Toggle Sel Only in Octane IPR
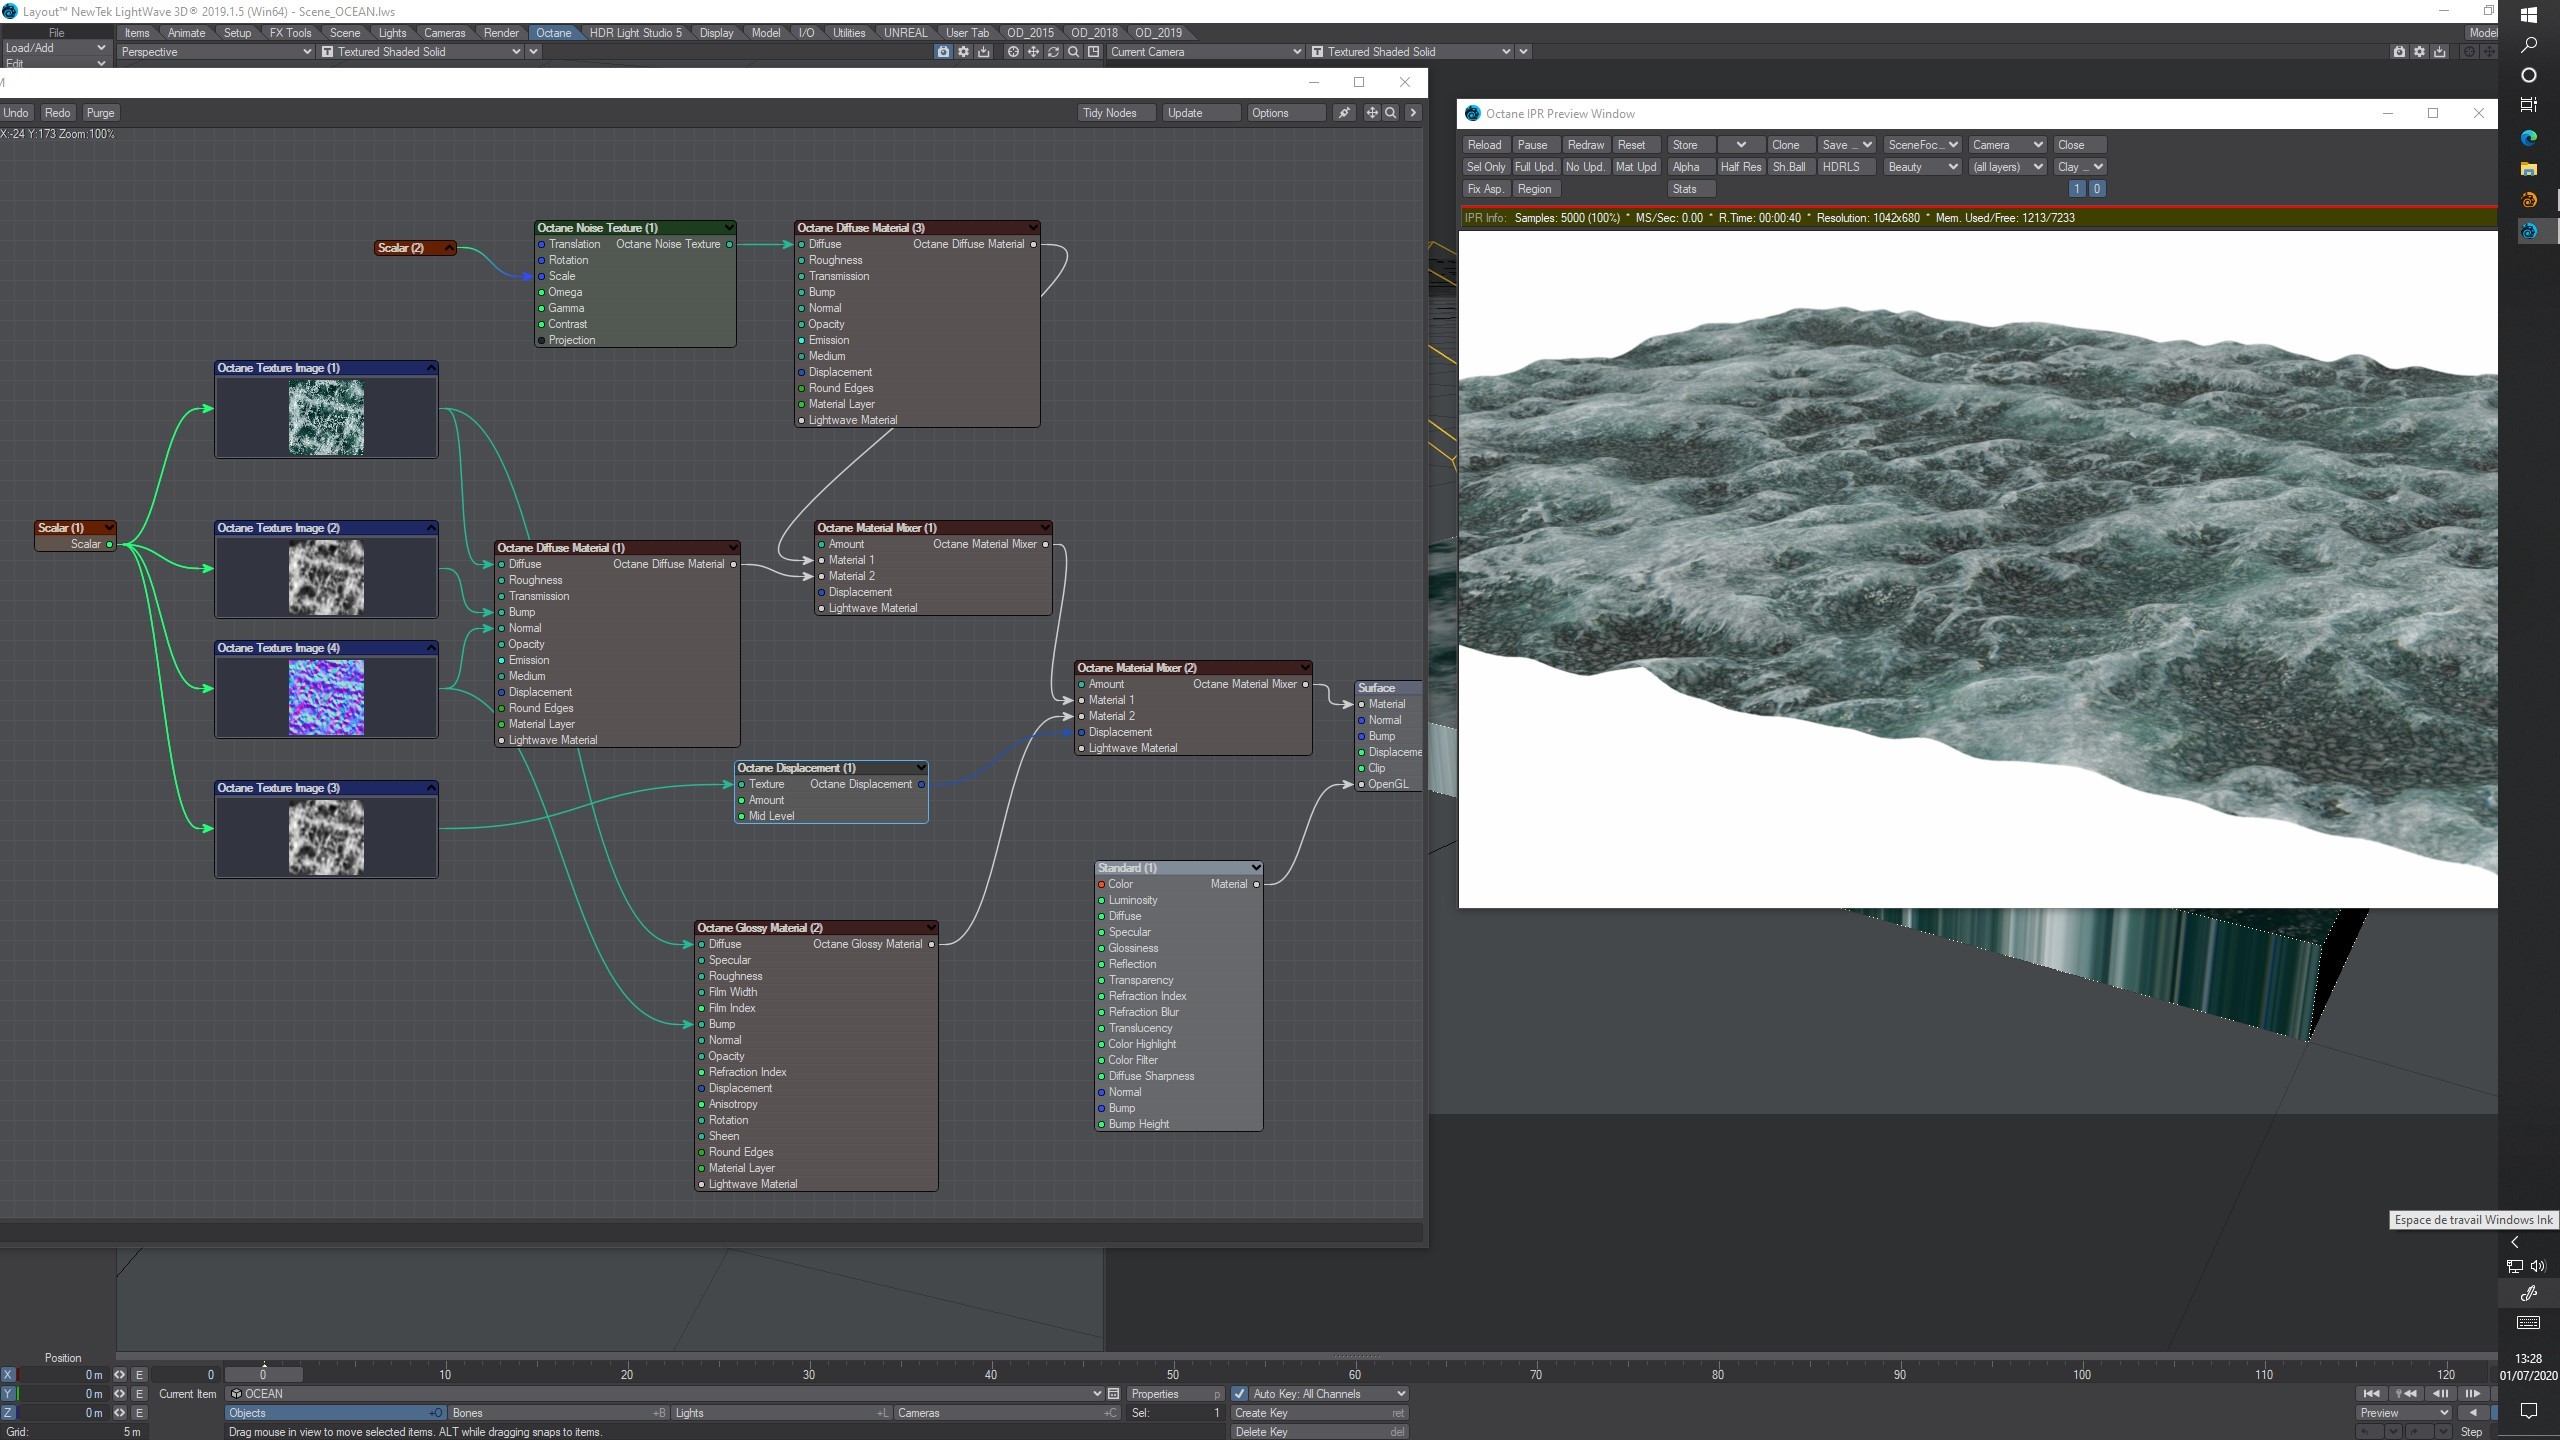The width and height of the screenshot is (2560, 1440). (1485, 167)
